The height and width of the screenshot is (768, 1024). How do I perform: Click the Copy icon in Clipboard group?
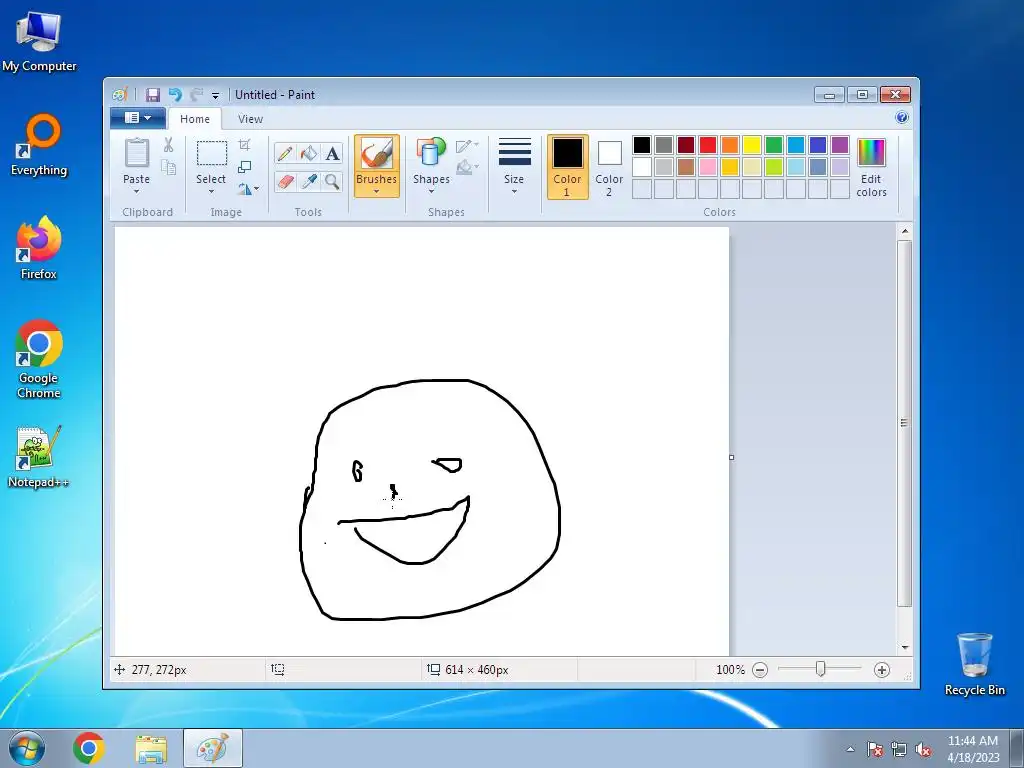(x=168, y=168)
